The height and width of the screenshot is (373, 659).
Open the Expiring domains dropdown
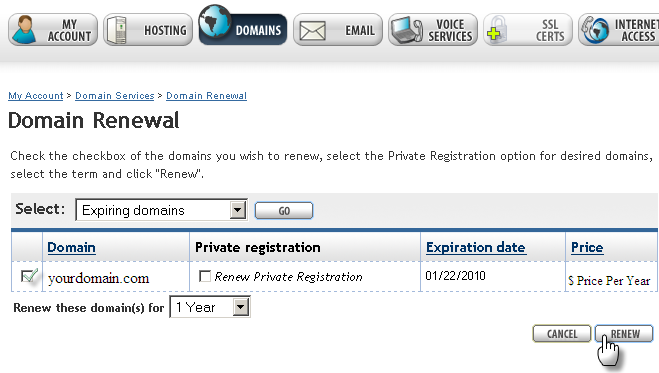(x=161, y=210)
